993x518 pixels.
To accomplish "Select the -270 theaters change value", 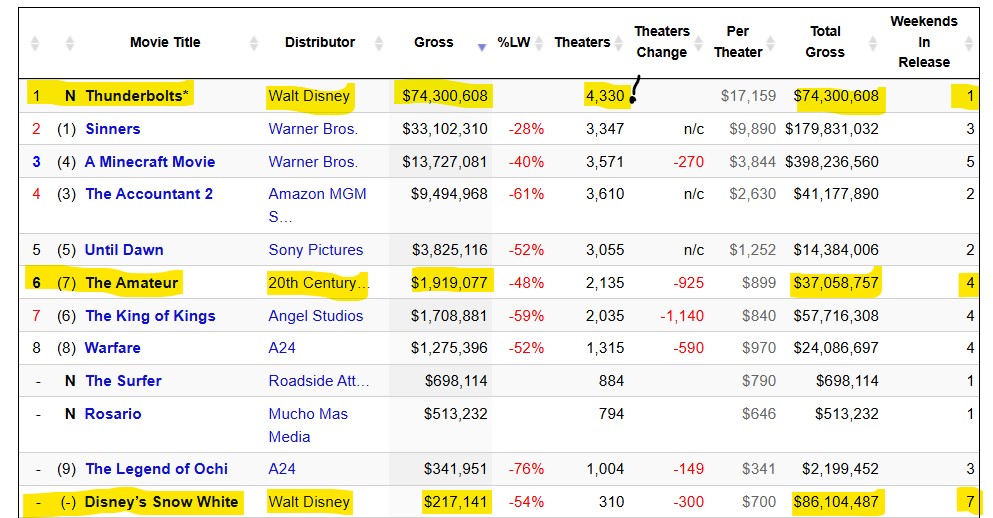I will [688, 161].
